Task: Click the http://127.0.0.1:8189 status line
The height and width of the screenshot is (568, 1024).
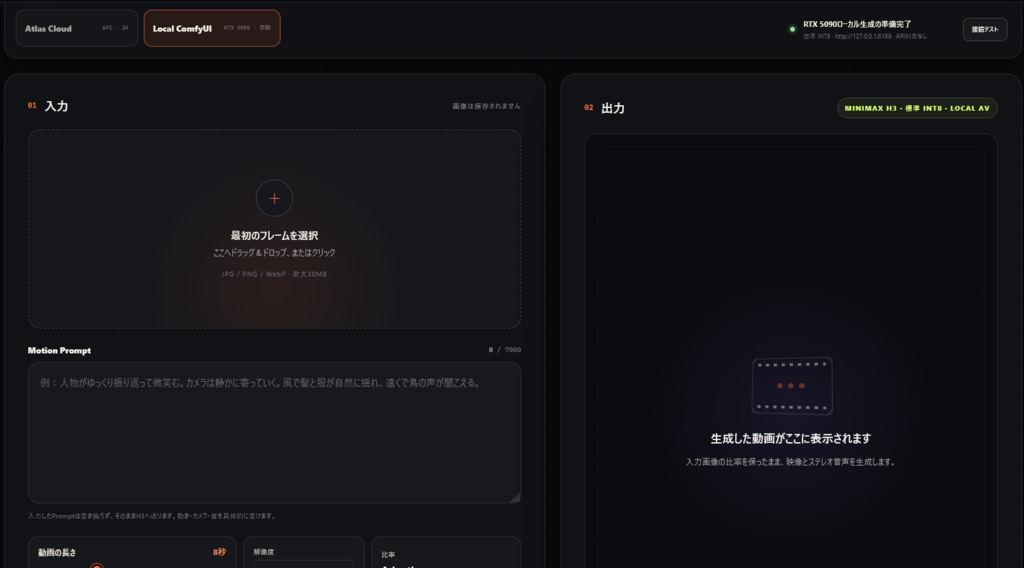Action: tap(865, 37)
